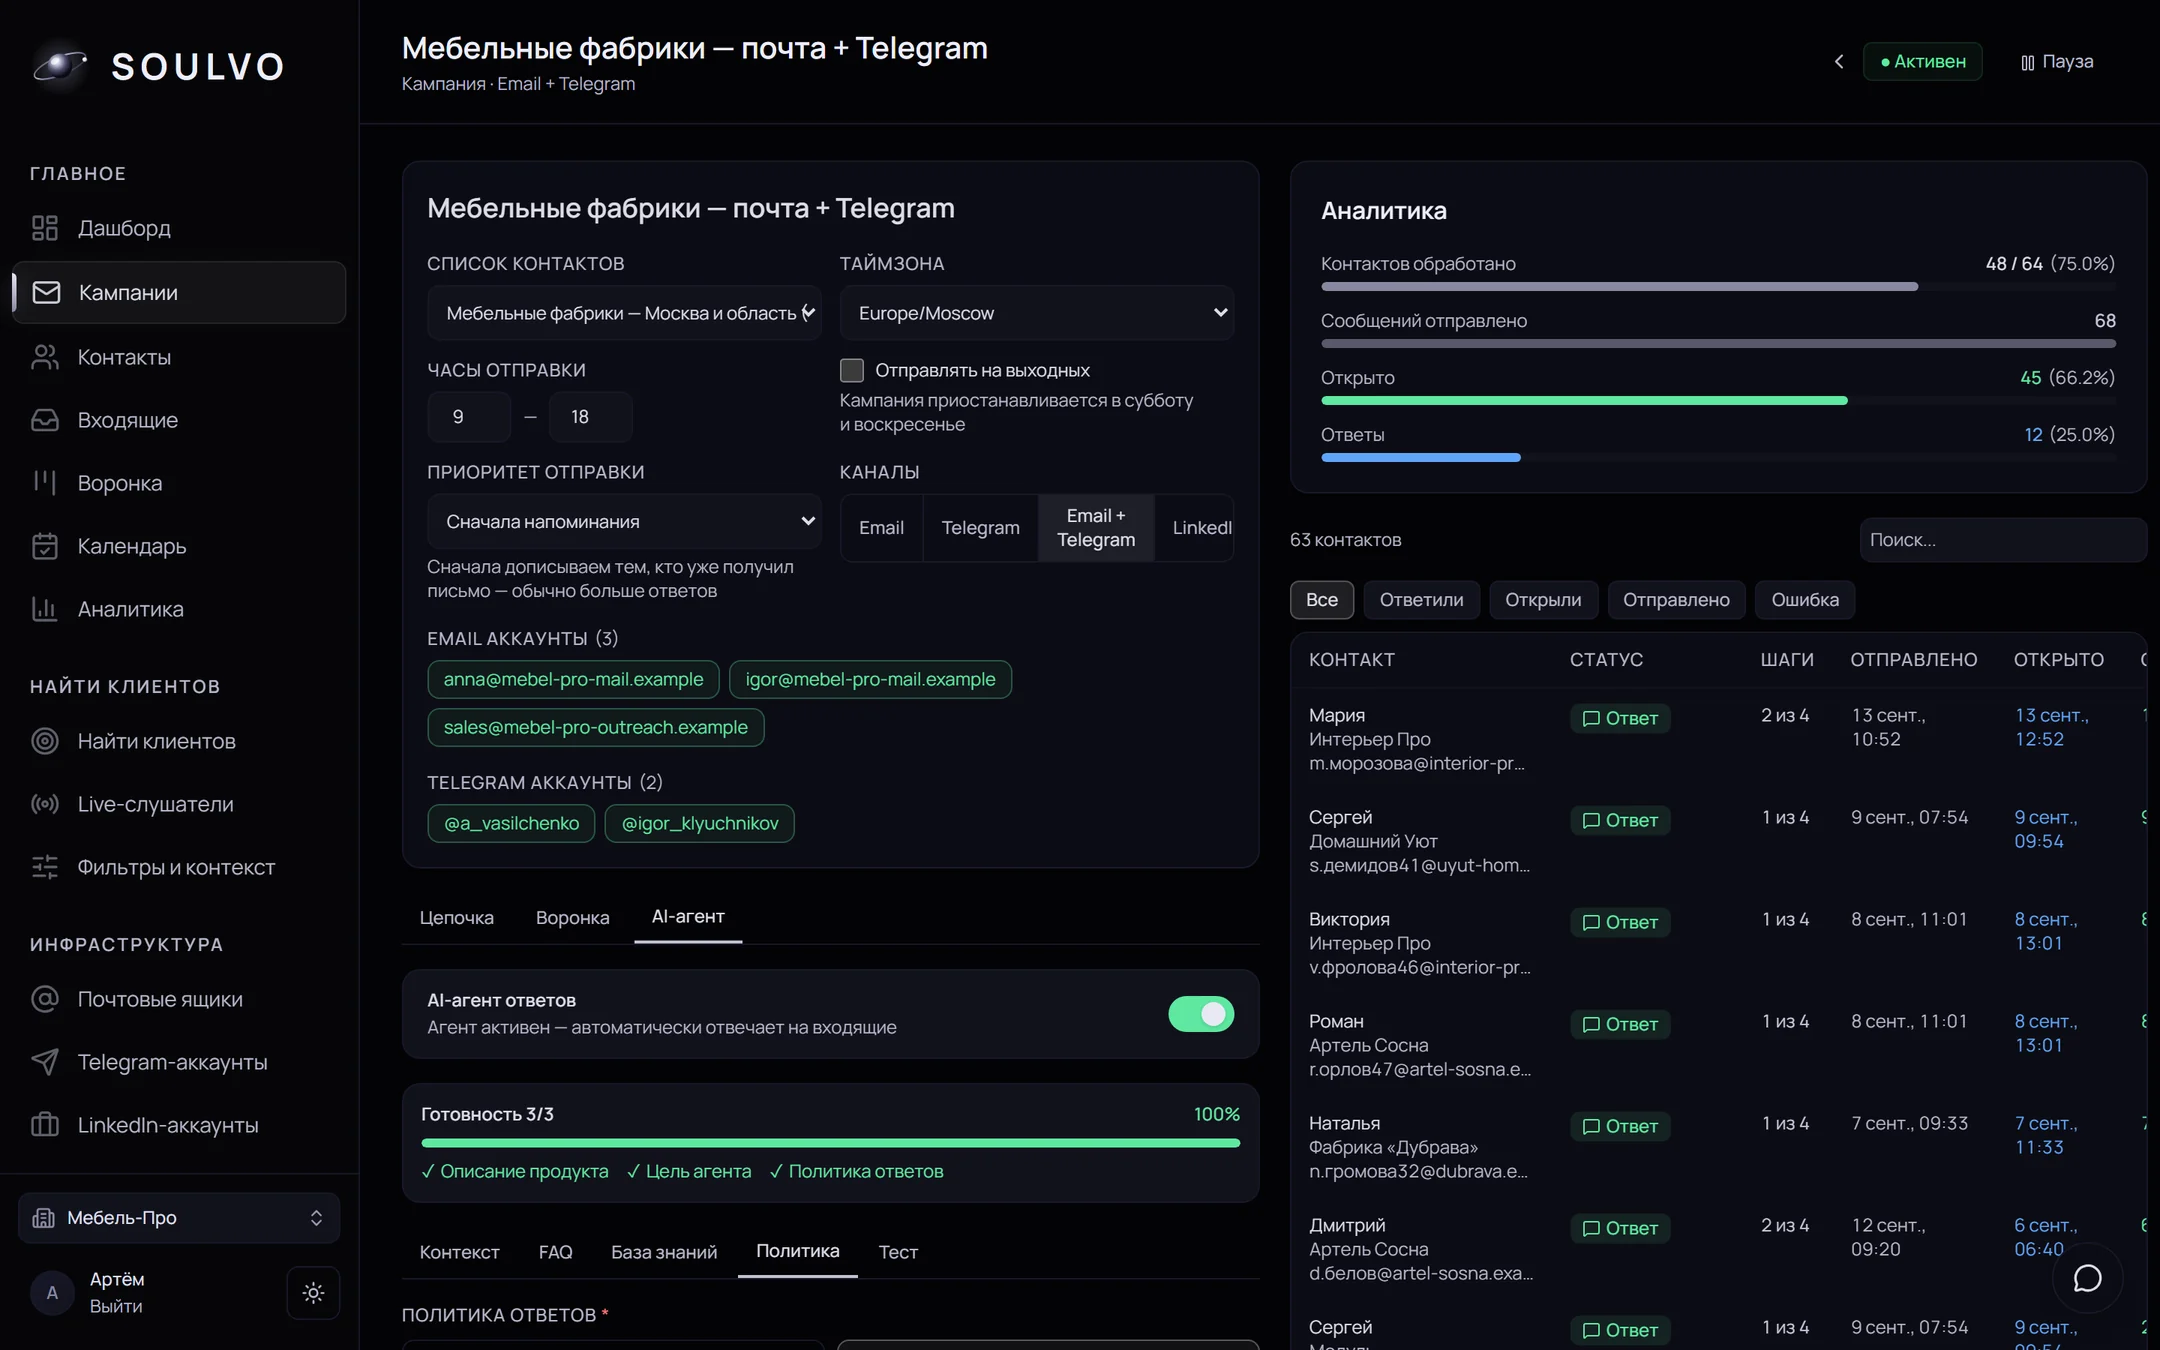Open the Дашборд grid icon

(x=45, y=228)
